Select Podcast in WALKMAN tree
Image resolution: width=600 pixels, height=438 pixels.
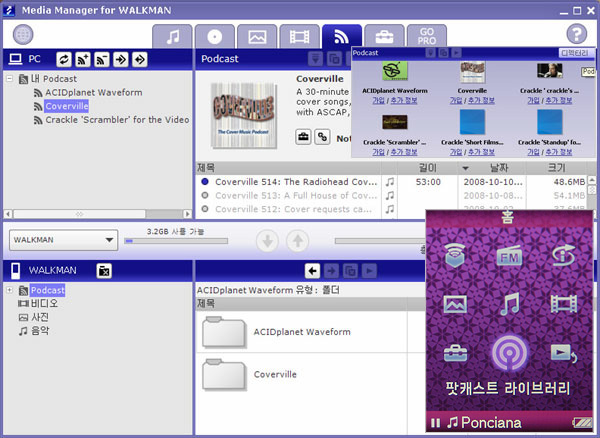click(x=47, y=290)
